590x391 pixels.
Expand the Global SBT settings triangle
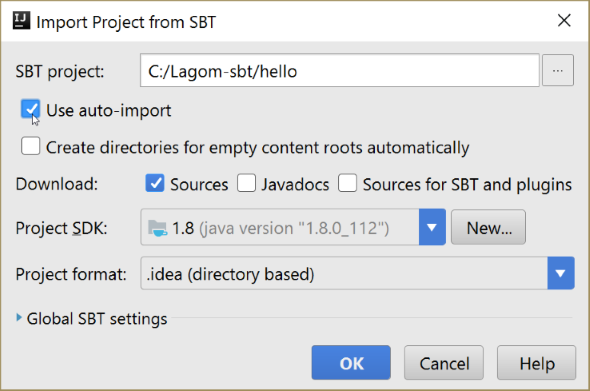tap(19, 318)
